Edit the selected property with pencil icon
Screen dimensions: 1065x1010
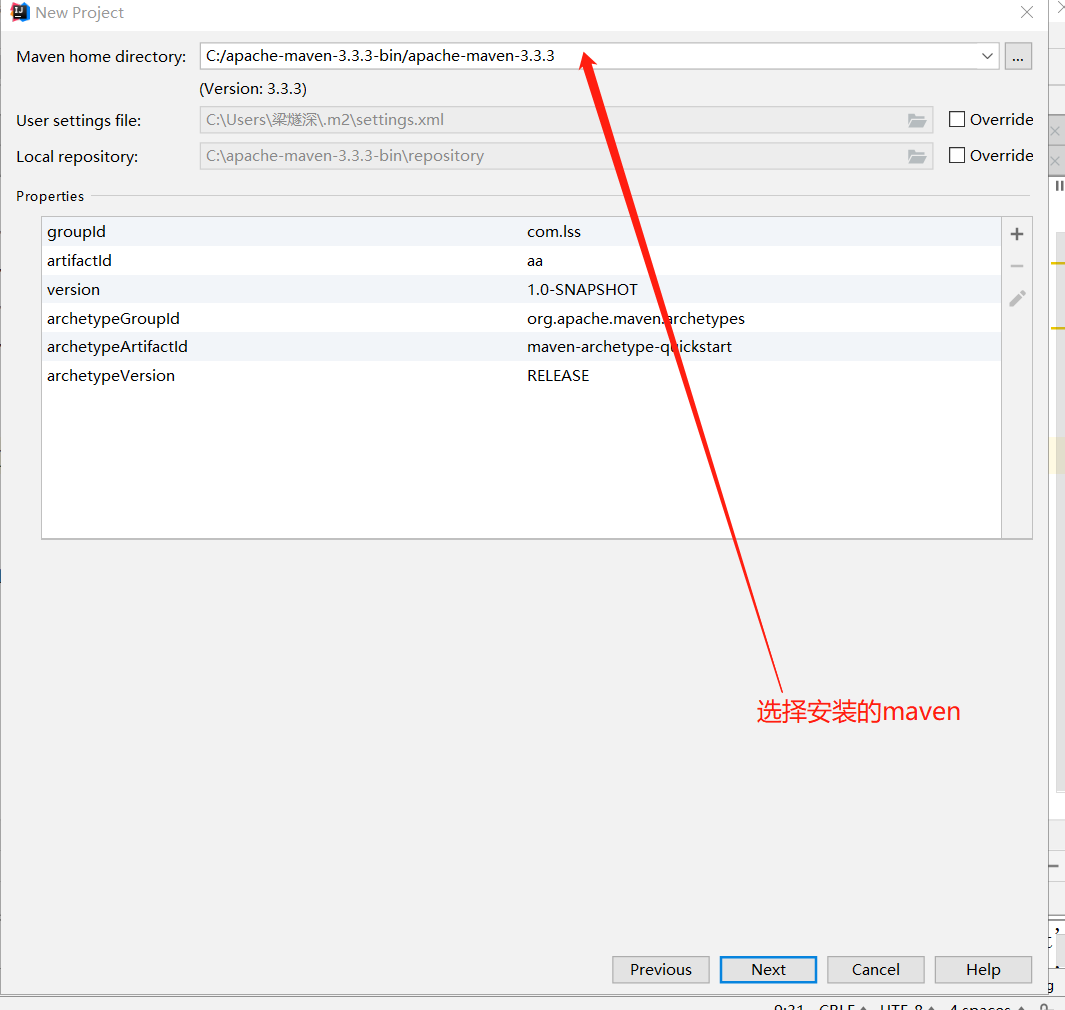coord(1017,298)
